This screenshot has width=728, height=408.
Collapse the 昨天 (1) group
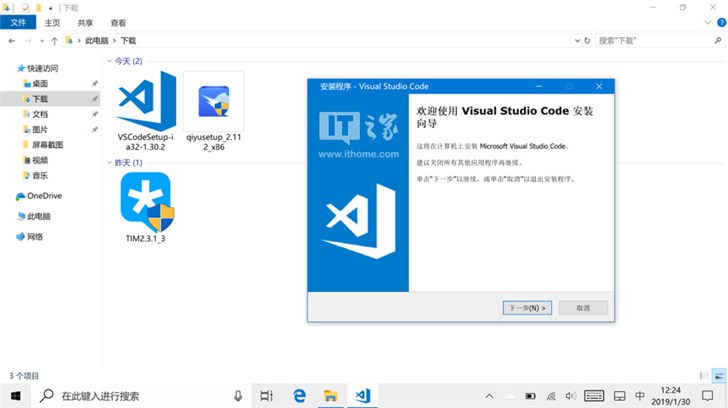(x=109, y=162)
